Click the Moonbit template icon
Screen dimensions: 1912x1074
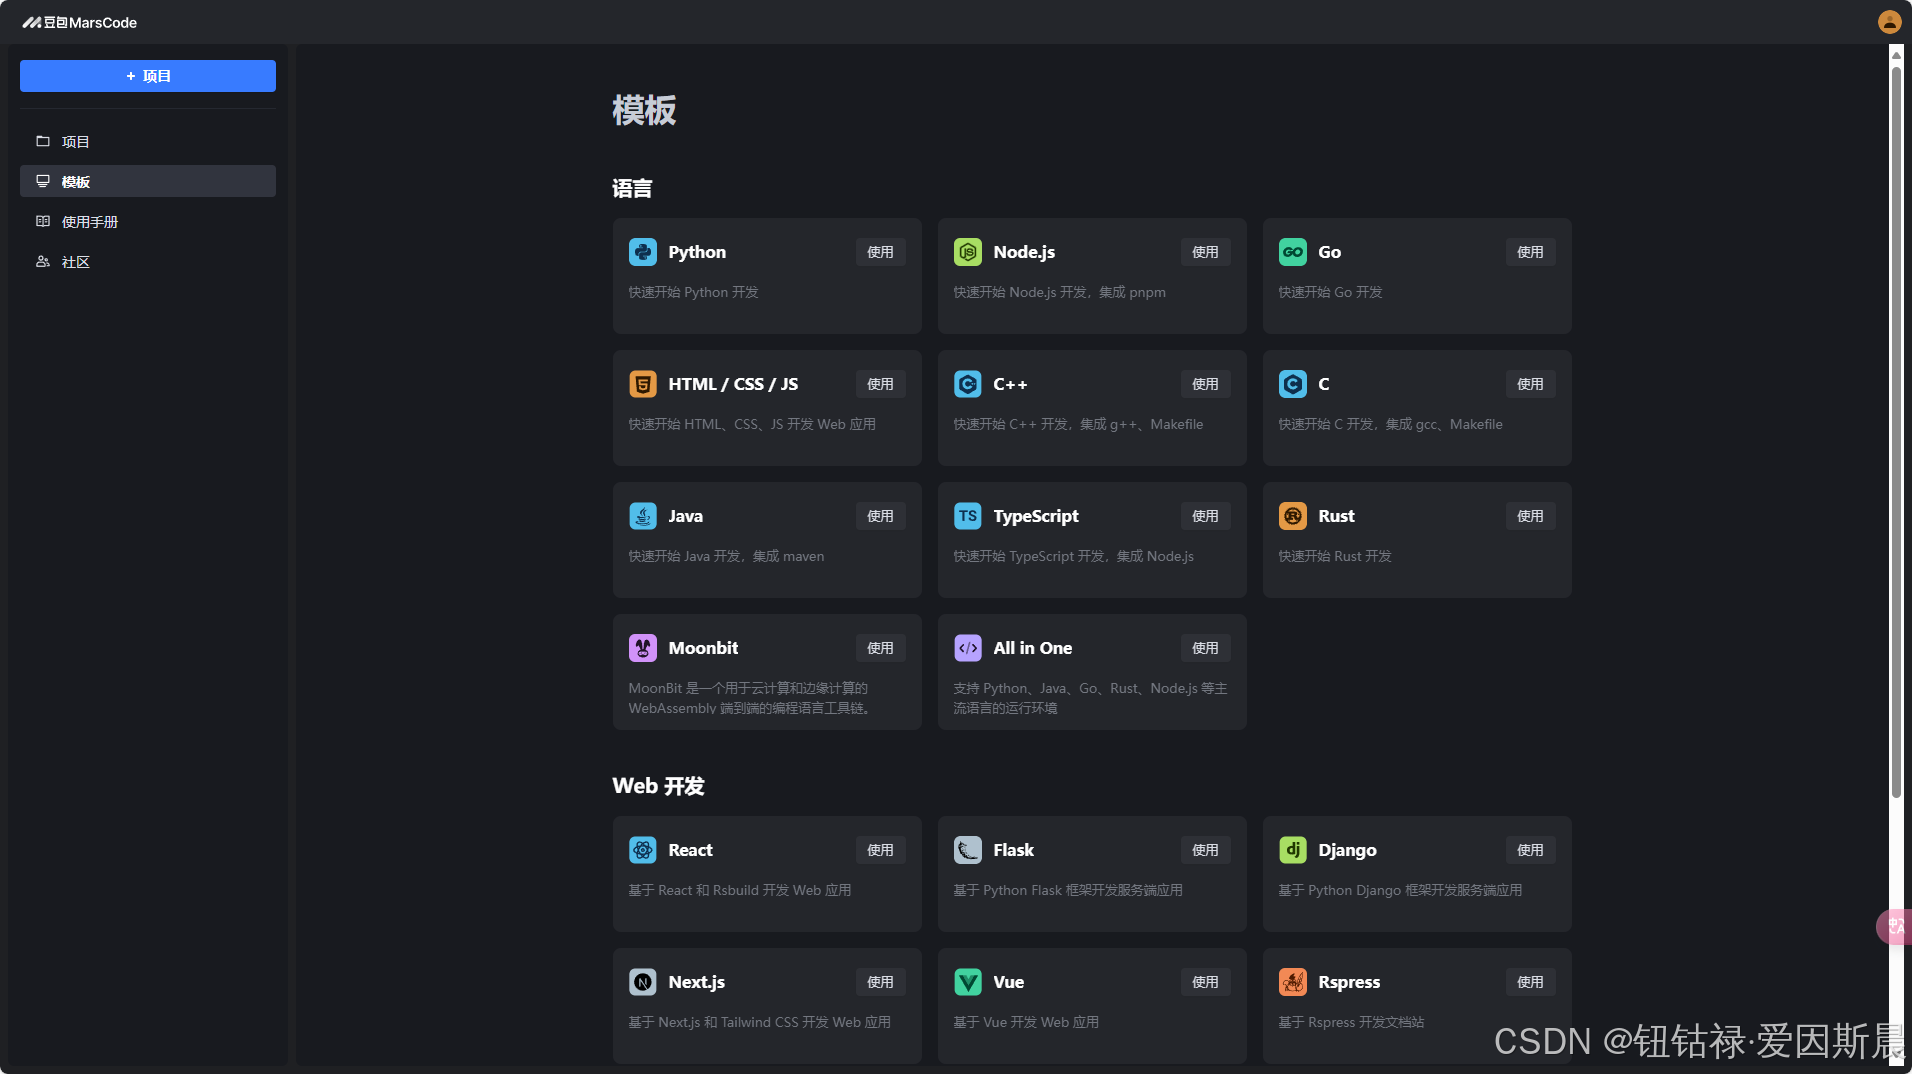pyautogui.click(x=643, y=648)
